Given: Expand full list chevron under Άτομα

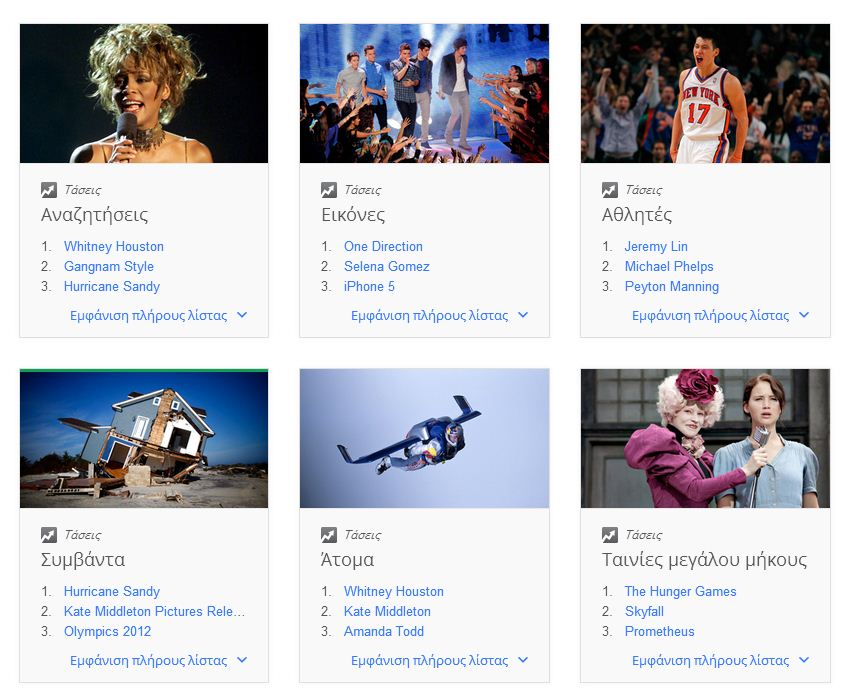Looking at the screenshot, I should point(523,660).
